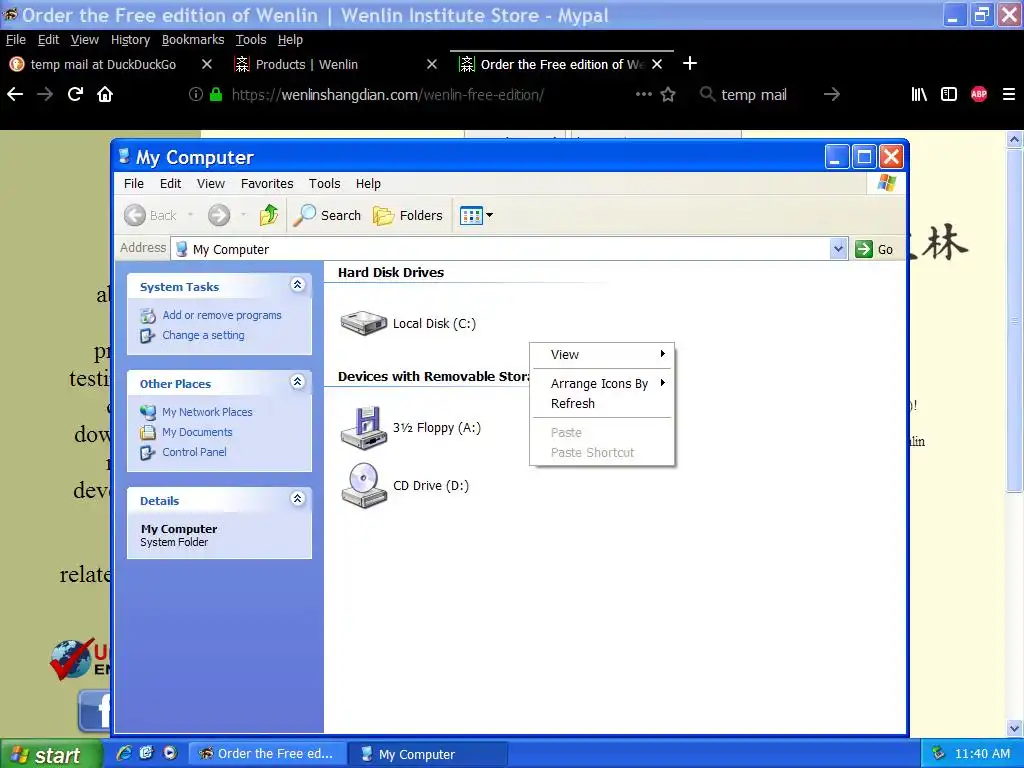
Task: Go to the browser Home page
Action: 105,94
